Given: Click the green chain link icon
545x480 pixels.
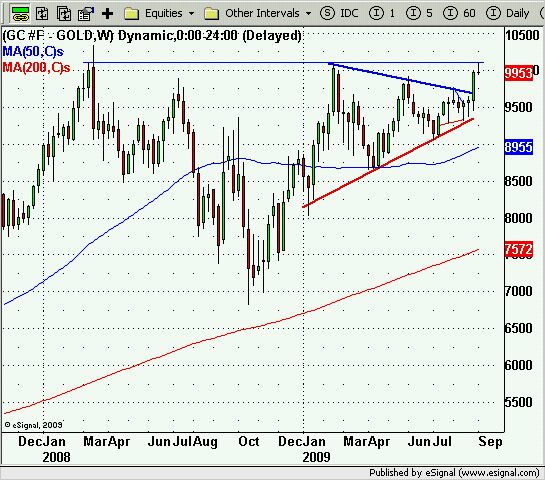Looking at the screenshot, I should point(21,14).
